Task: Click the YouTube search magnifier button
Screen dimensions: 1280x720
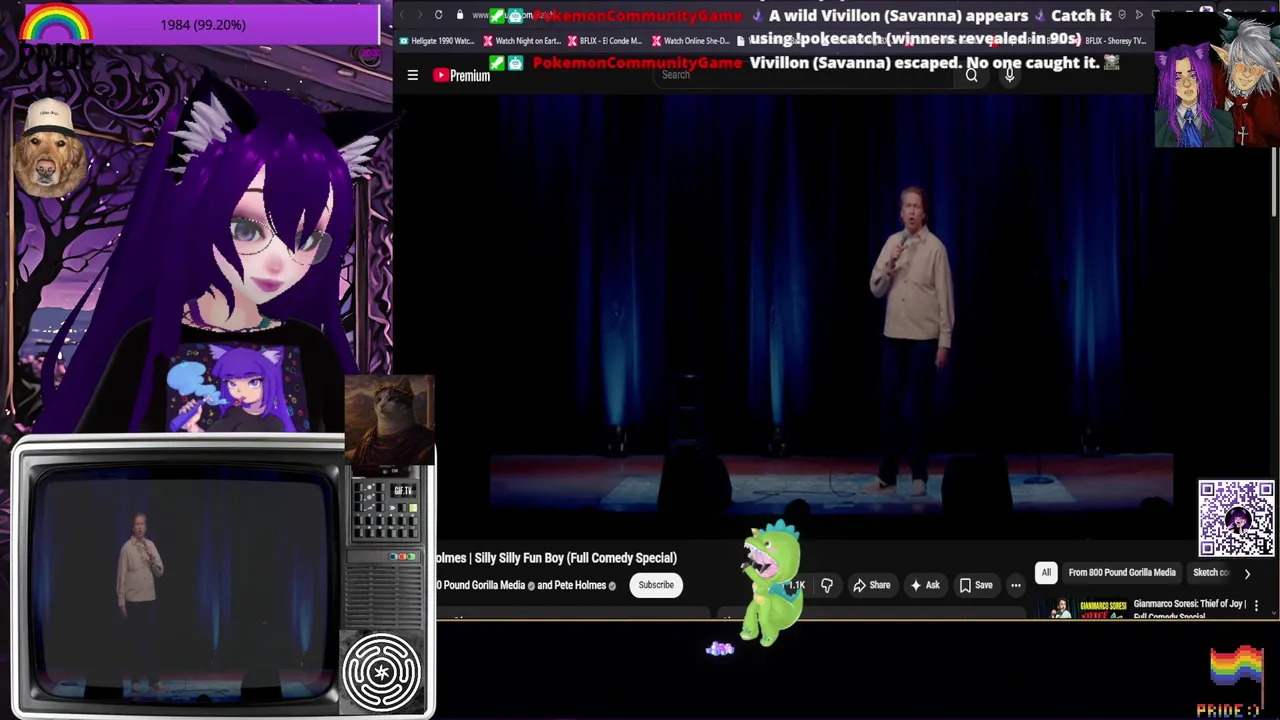Action: pyautogui.click(x=971, y=75)
